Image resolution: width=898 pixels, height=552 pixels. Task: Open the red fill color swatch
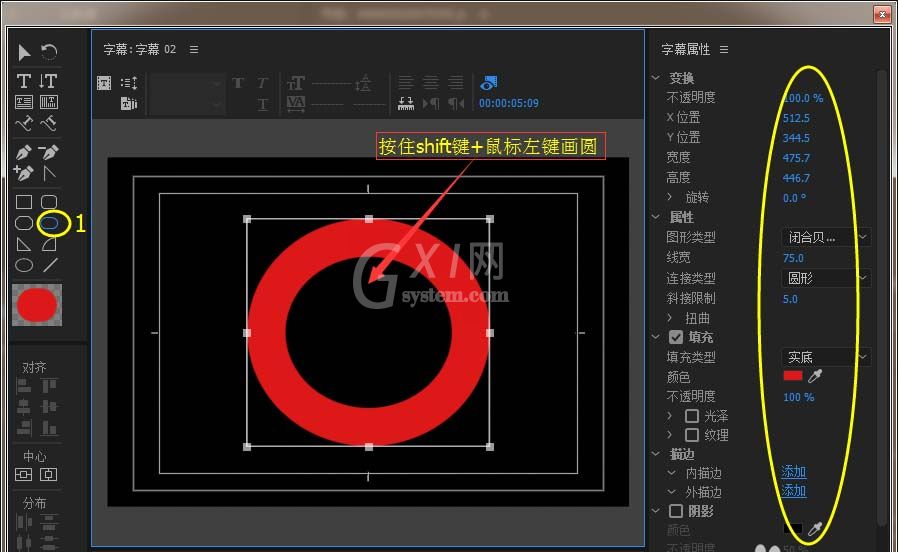pos(793,376)
